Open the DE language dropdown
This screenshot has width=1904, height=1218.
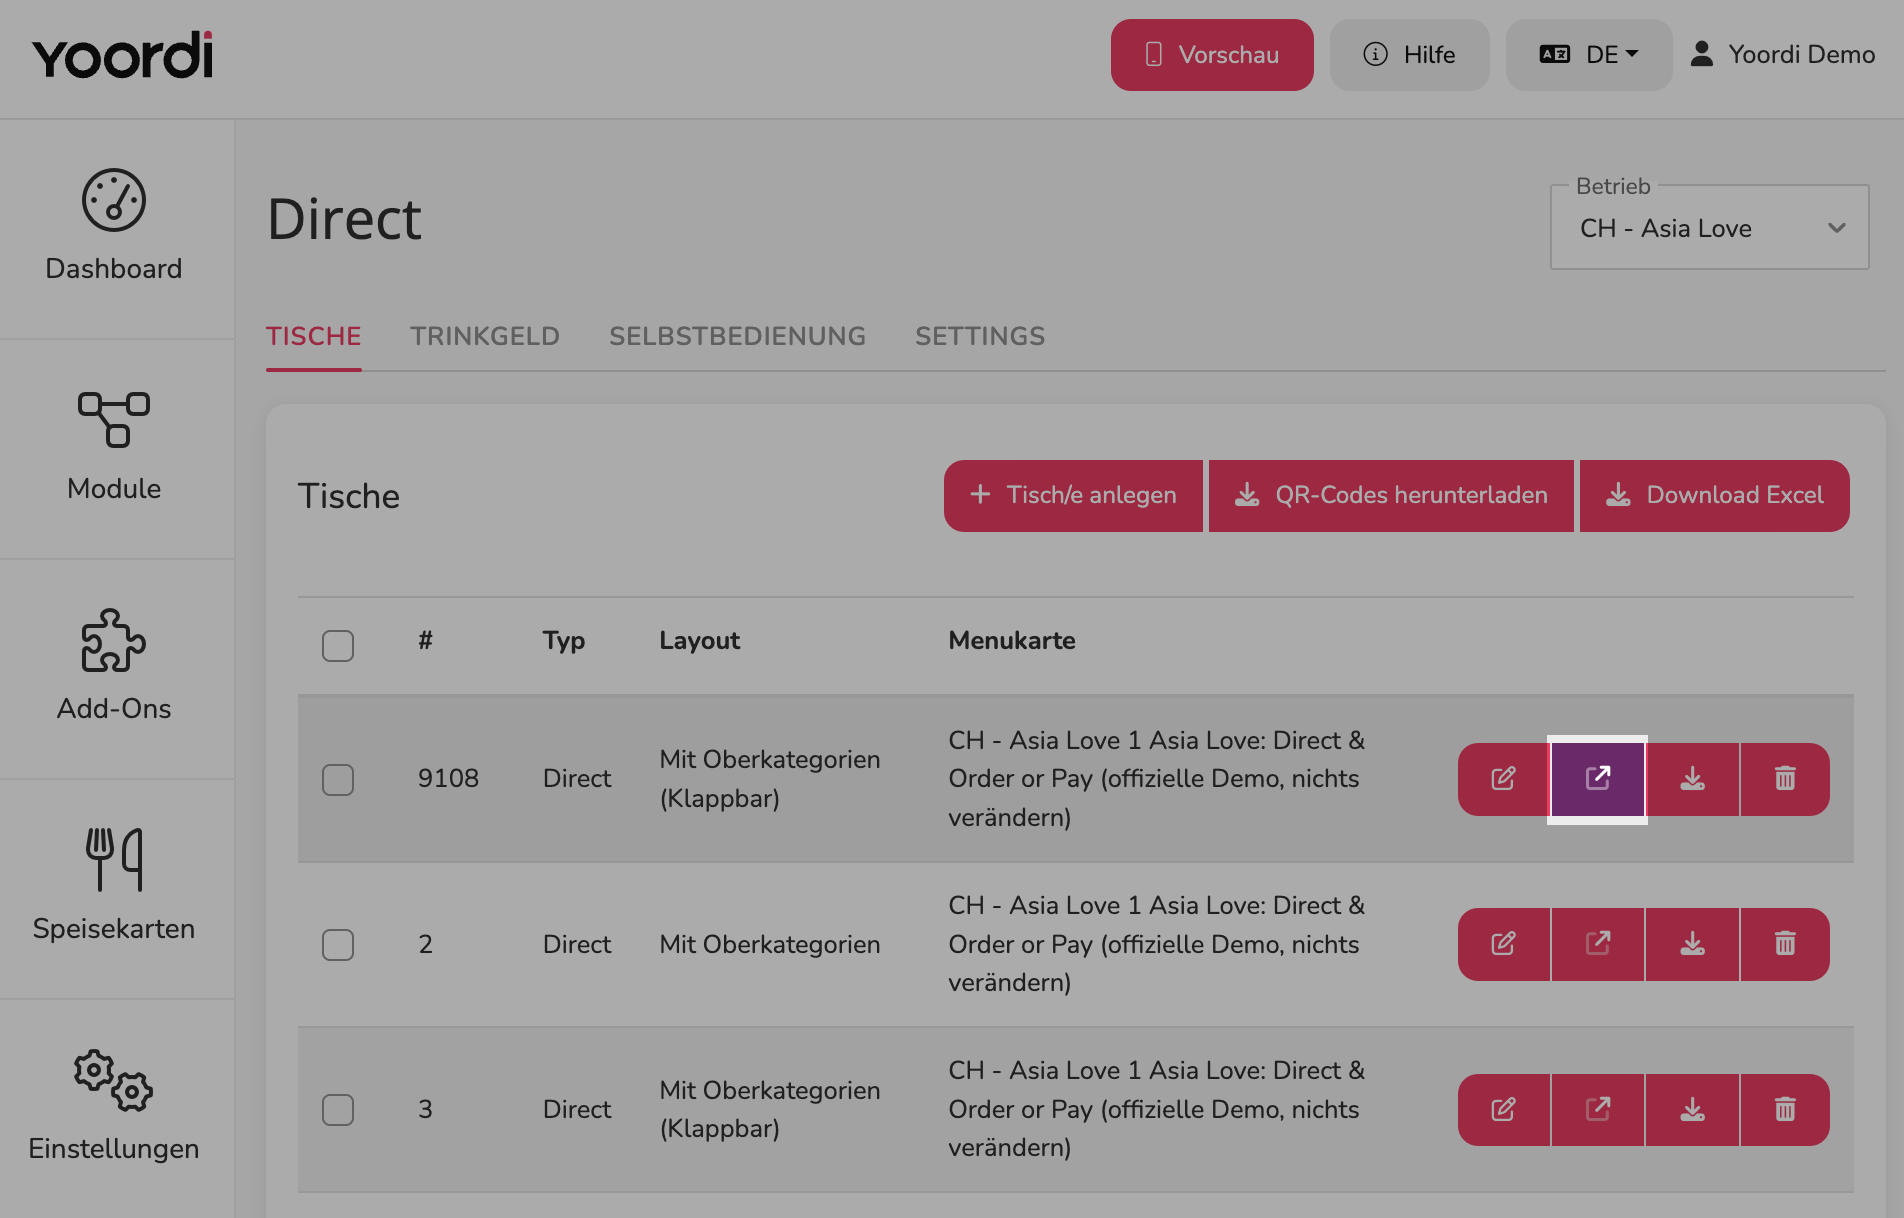pos(1589,55)
